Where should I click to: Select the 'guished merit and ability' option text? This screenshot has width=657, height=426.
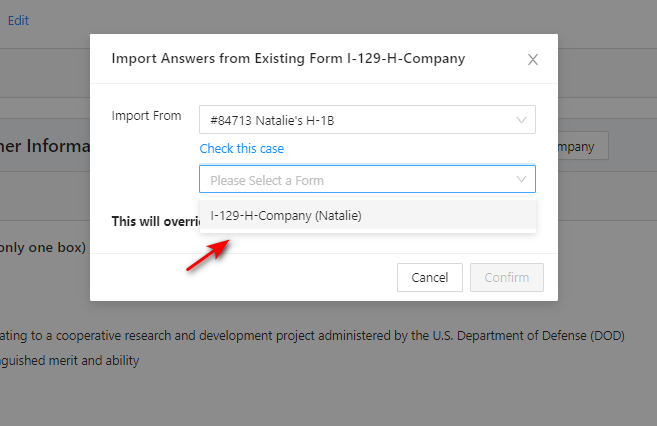(x=69, y=361)
